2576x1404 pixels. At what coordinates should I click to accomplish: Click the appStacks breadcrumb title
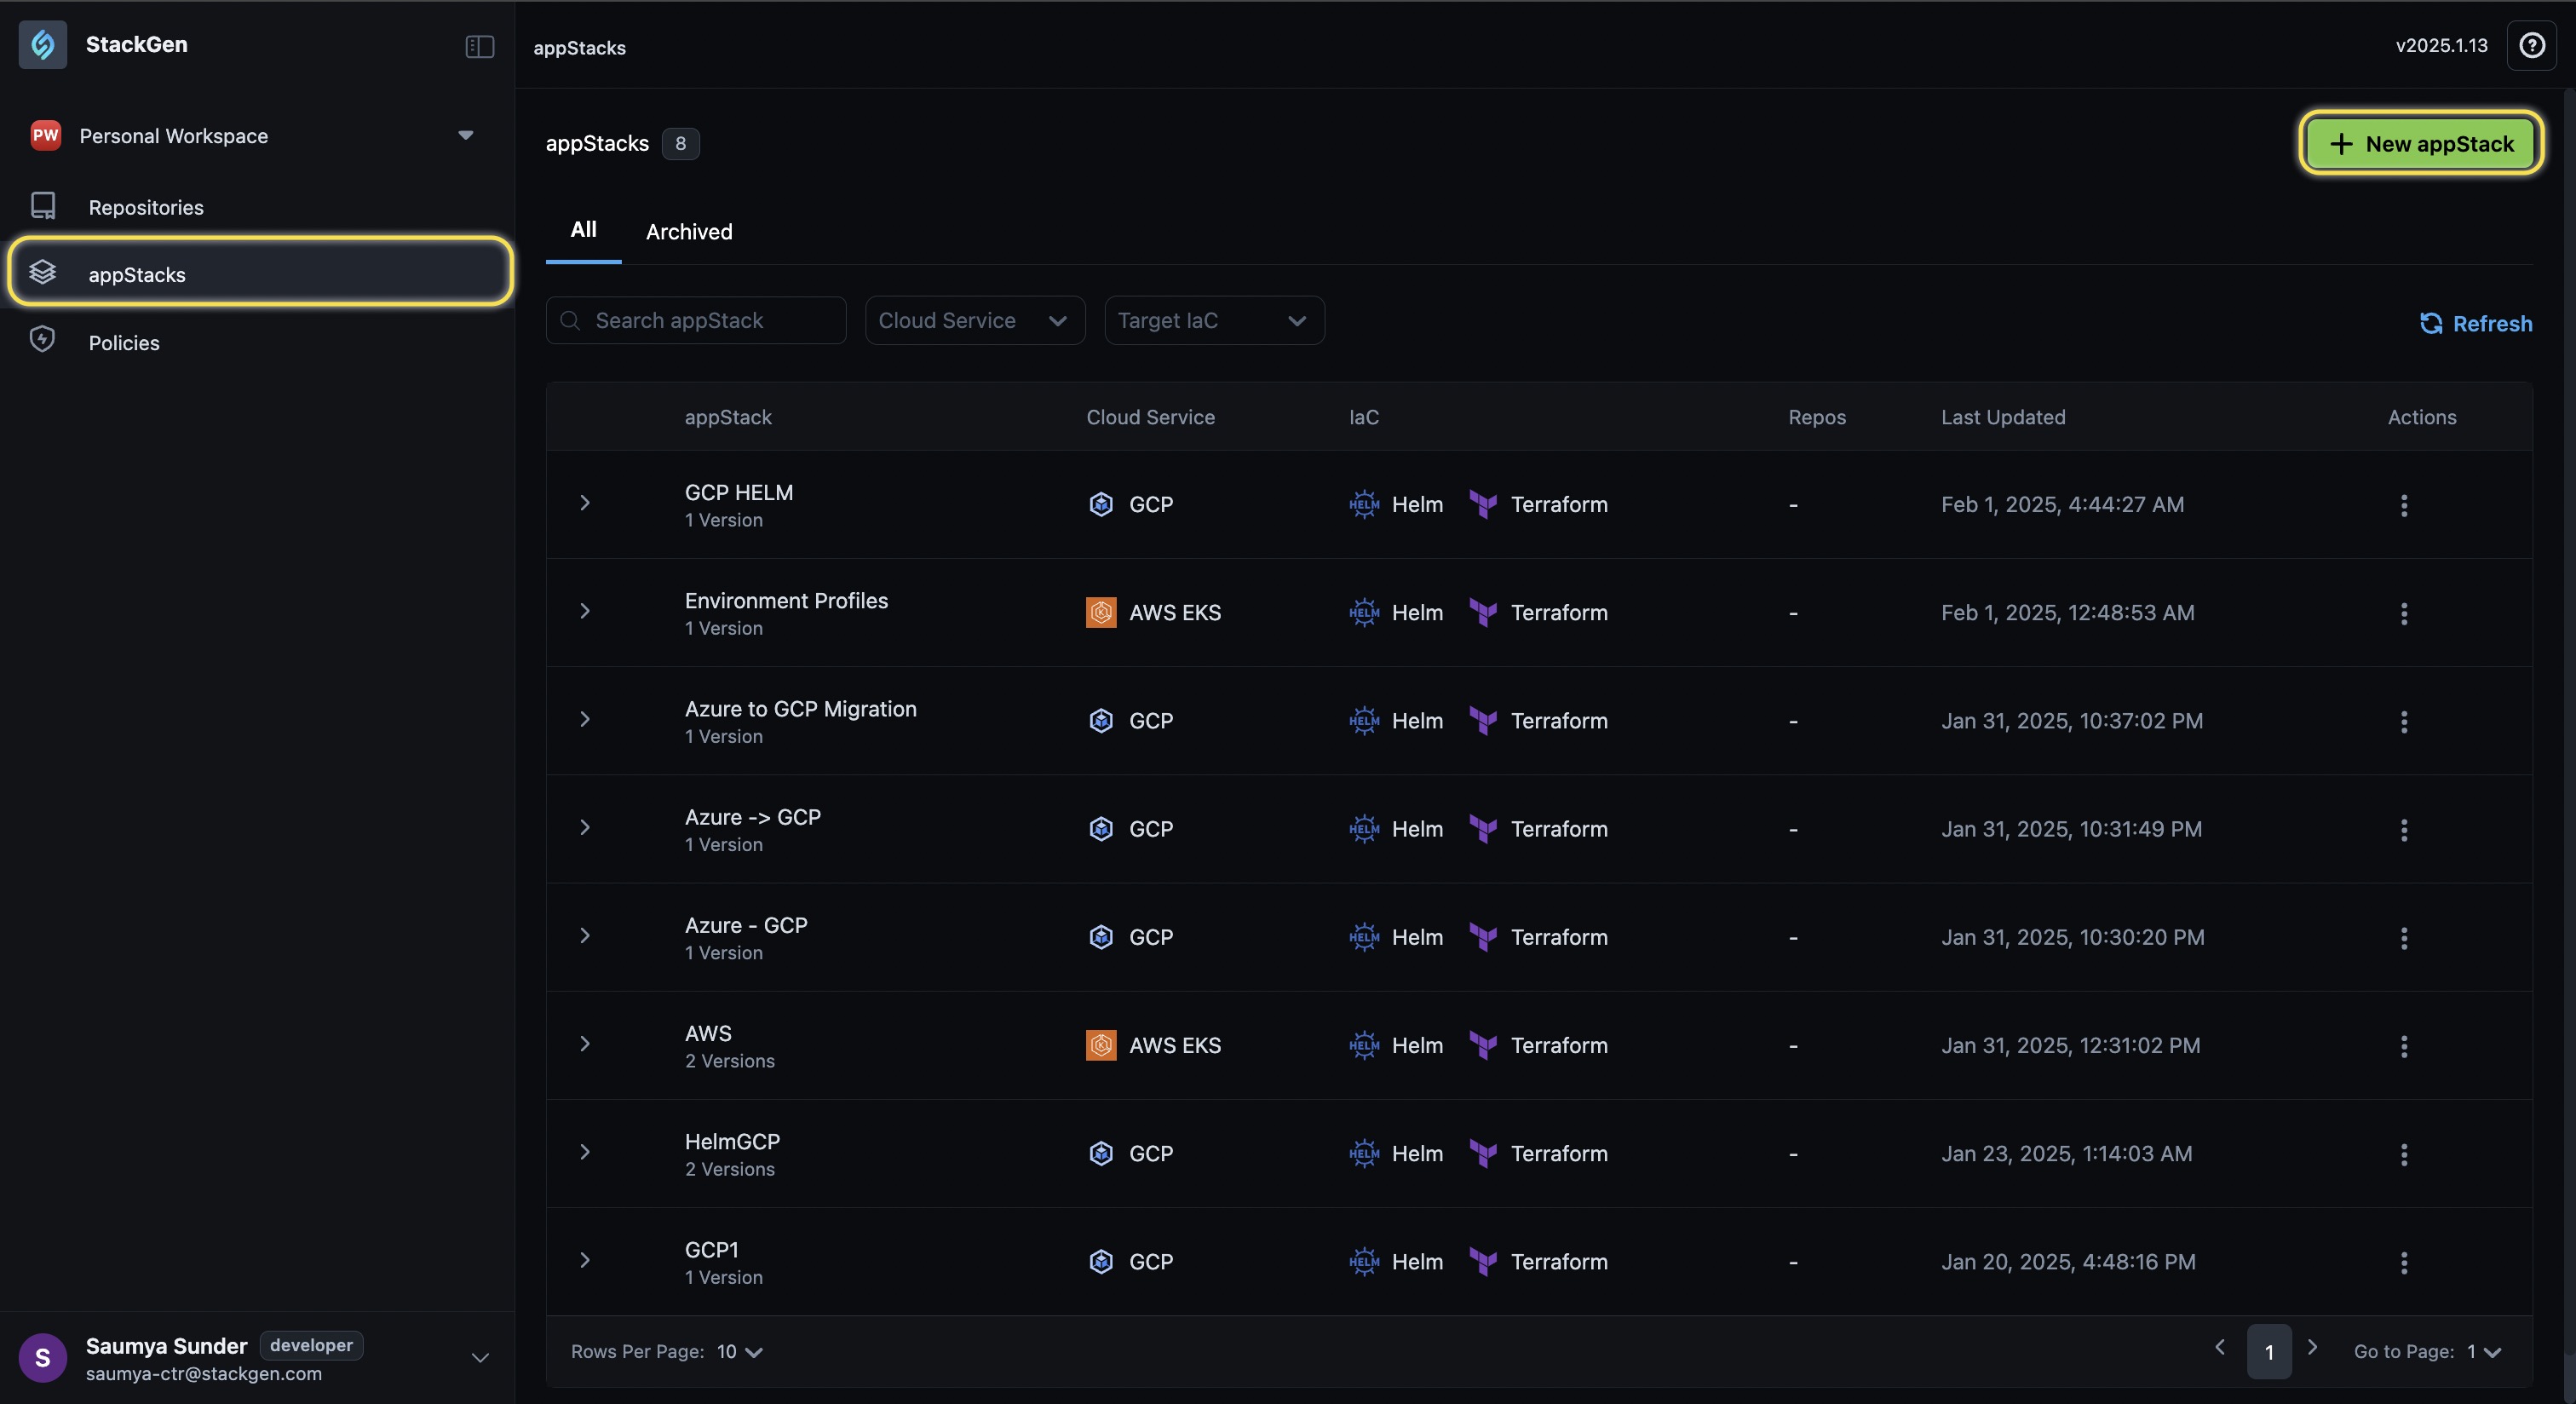(579, 47)
